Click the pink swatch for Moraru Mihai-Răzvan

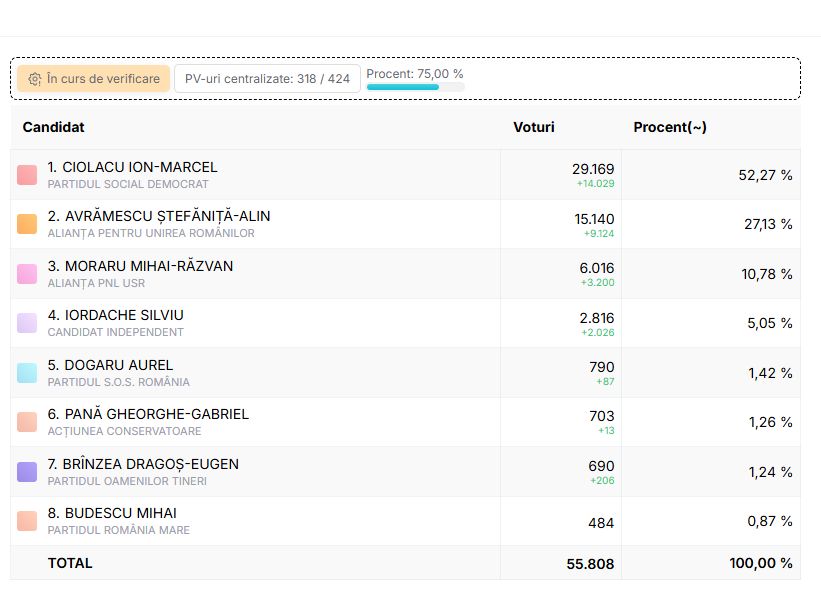pyautogui.click(x=27, y=274)
